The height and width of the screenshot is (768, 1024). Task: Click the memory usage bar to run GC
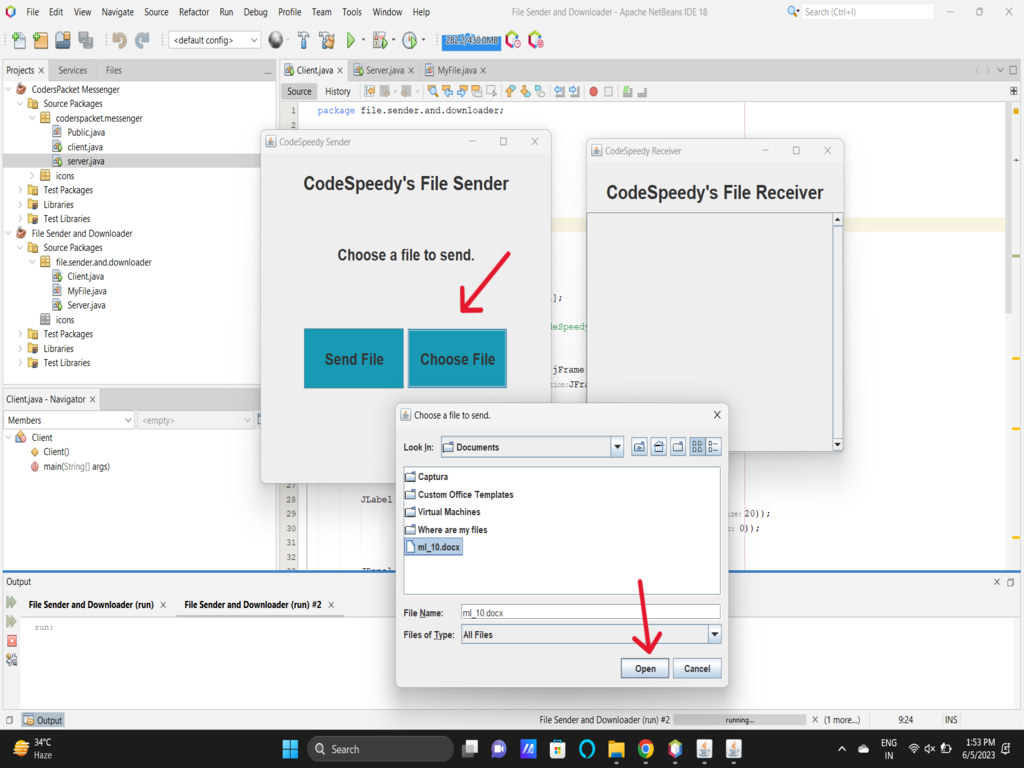coord(472,40)
